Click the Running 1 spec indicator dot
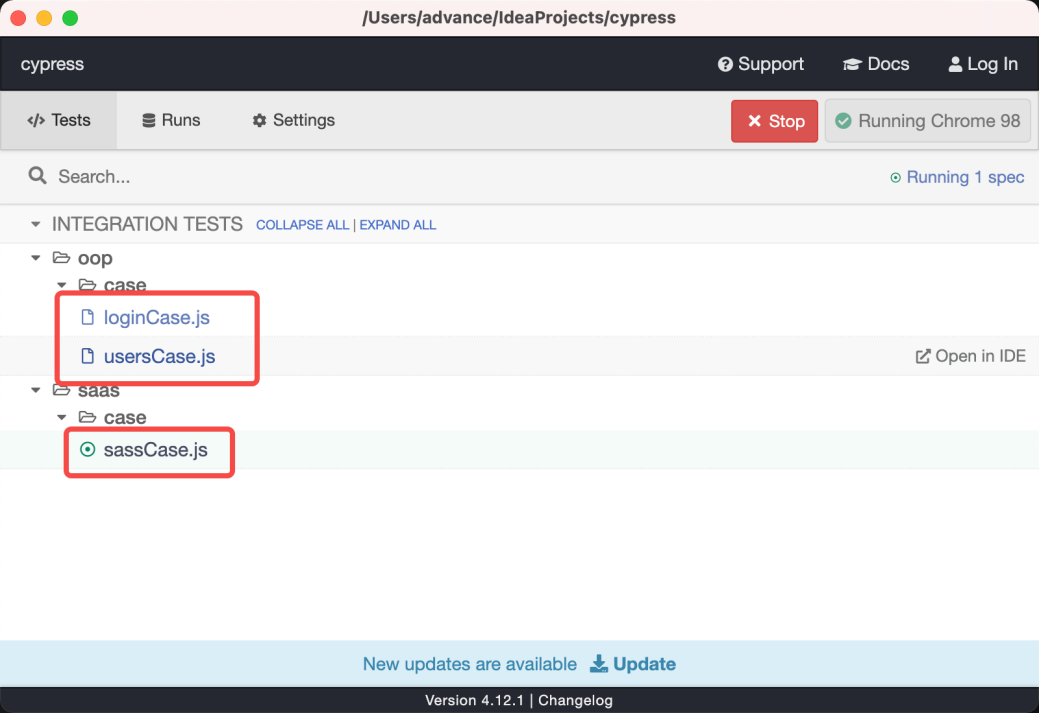The width and height of the screenshot is (1039, 713). pos(895,178)
